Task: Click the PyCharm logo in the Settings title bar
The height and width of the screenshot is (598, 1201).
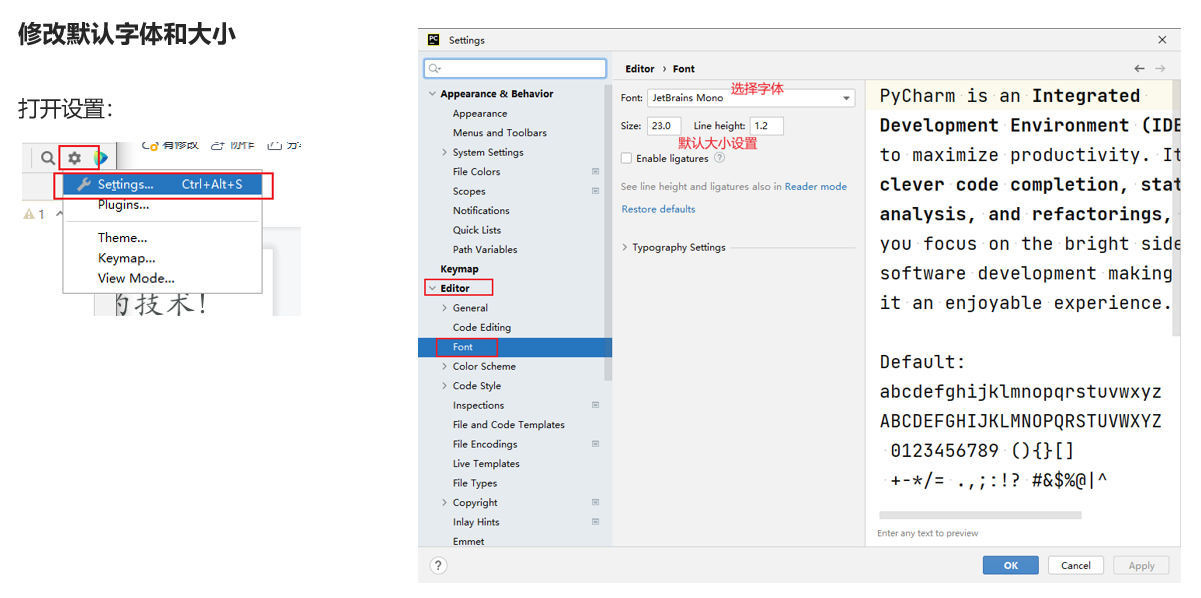Action: 434,40
